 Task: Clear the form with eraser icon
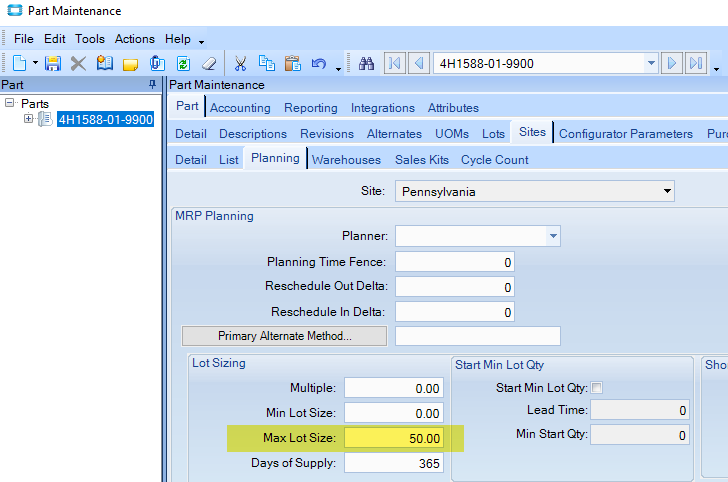pos(209,63)
